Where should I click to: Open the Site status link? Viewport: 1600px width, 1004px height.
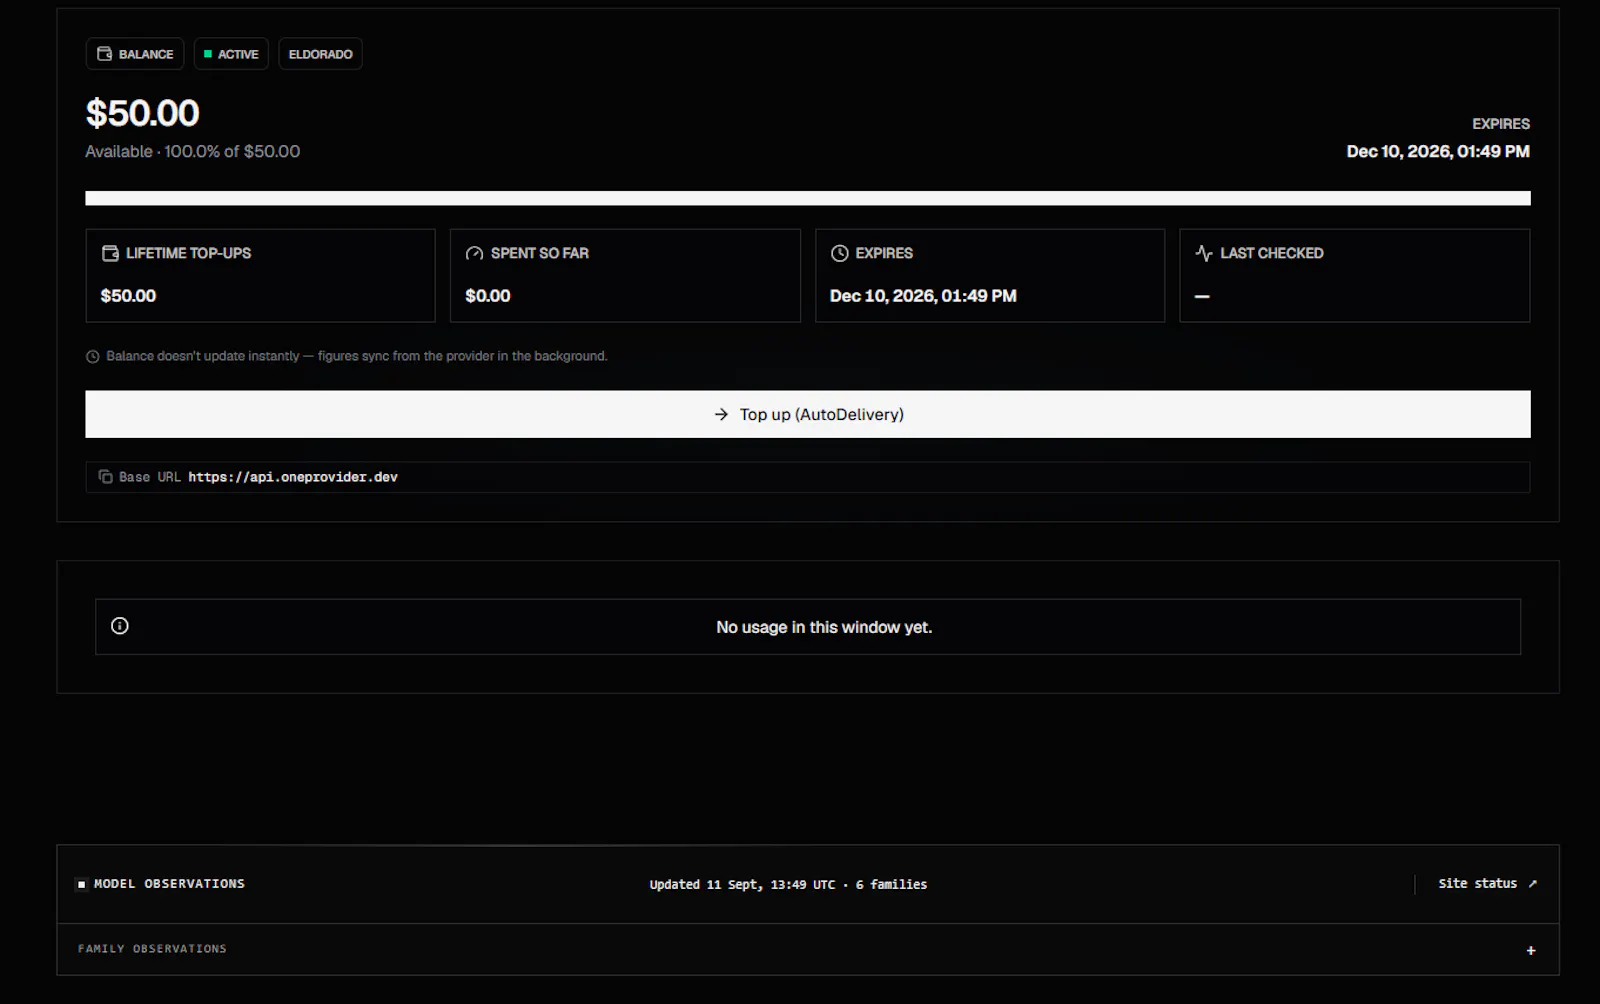click(1487, 884)
